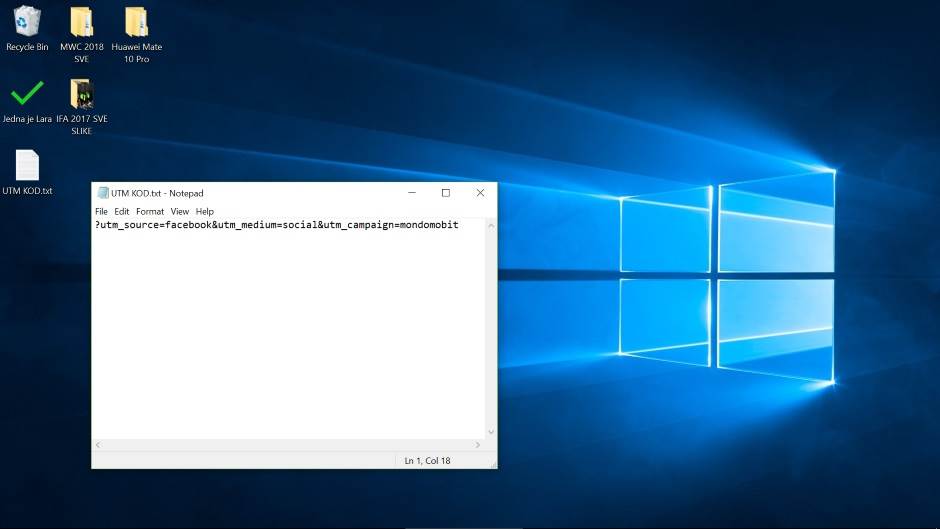Click the Jedna je Lara checkmark icon

tap(27, 94)
